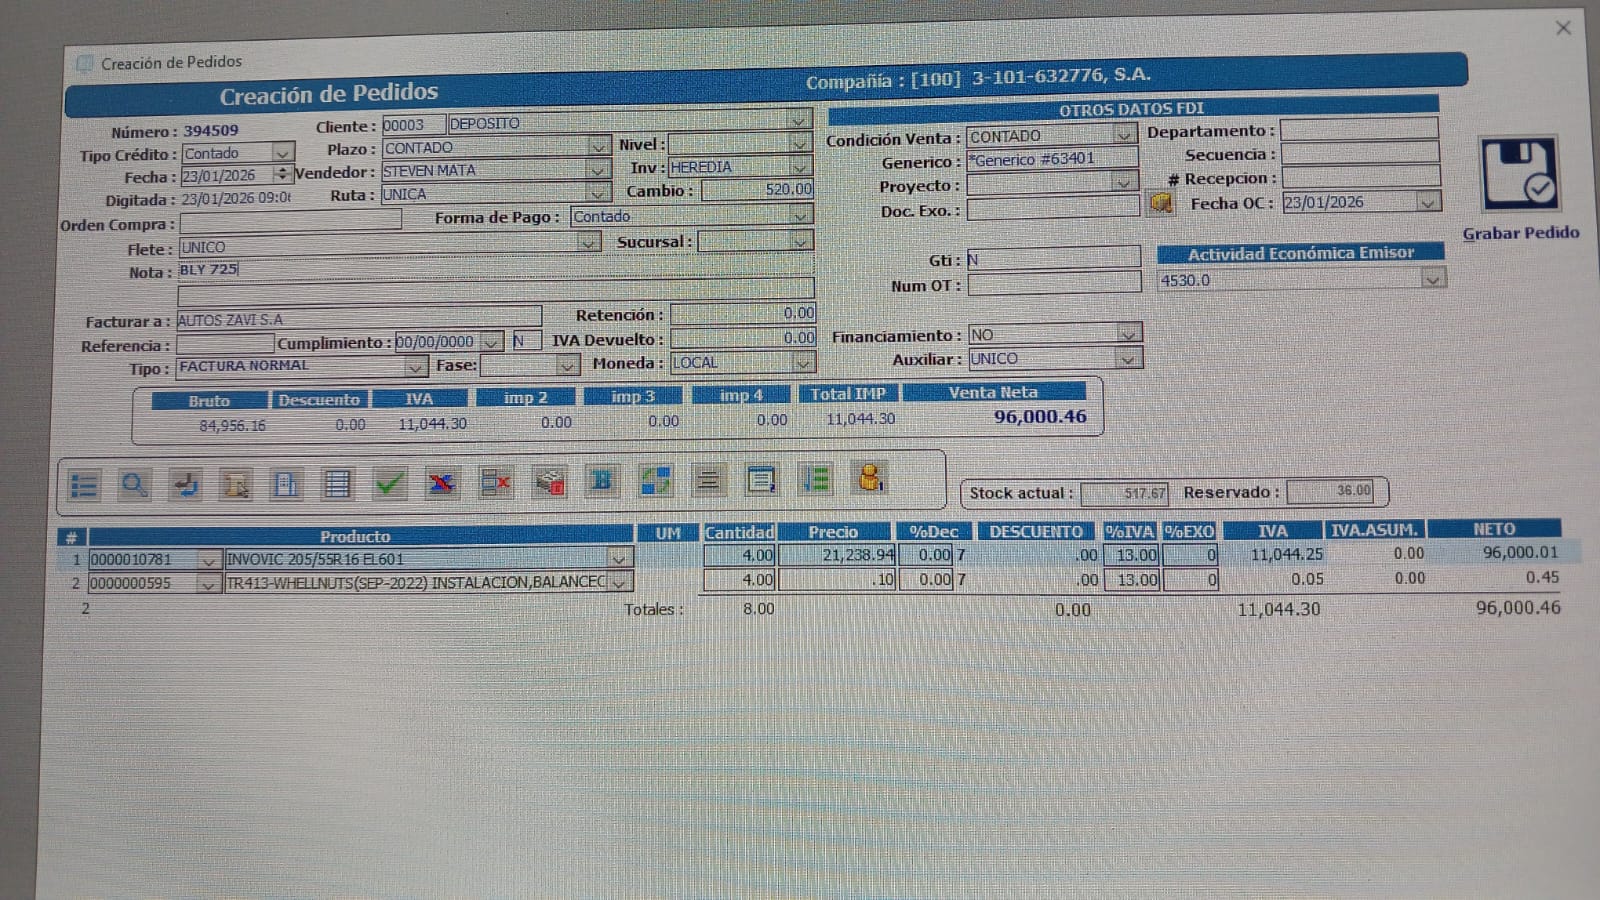Open the Vendedor dropdown for STEVEN MATA
This screenshot has width=1600, height=900.
click(597, 170)
